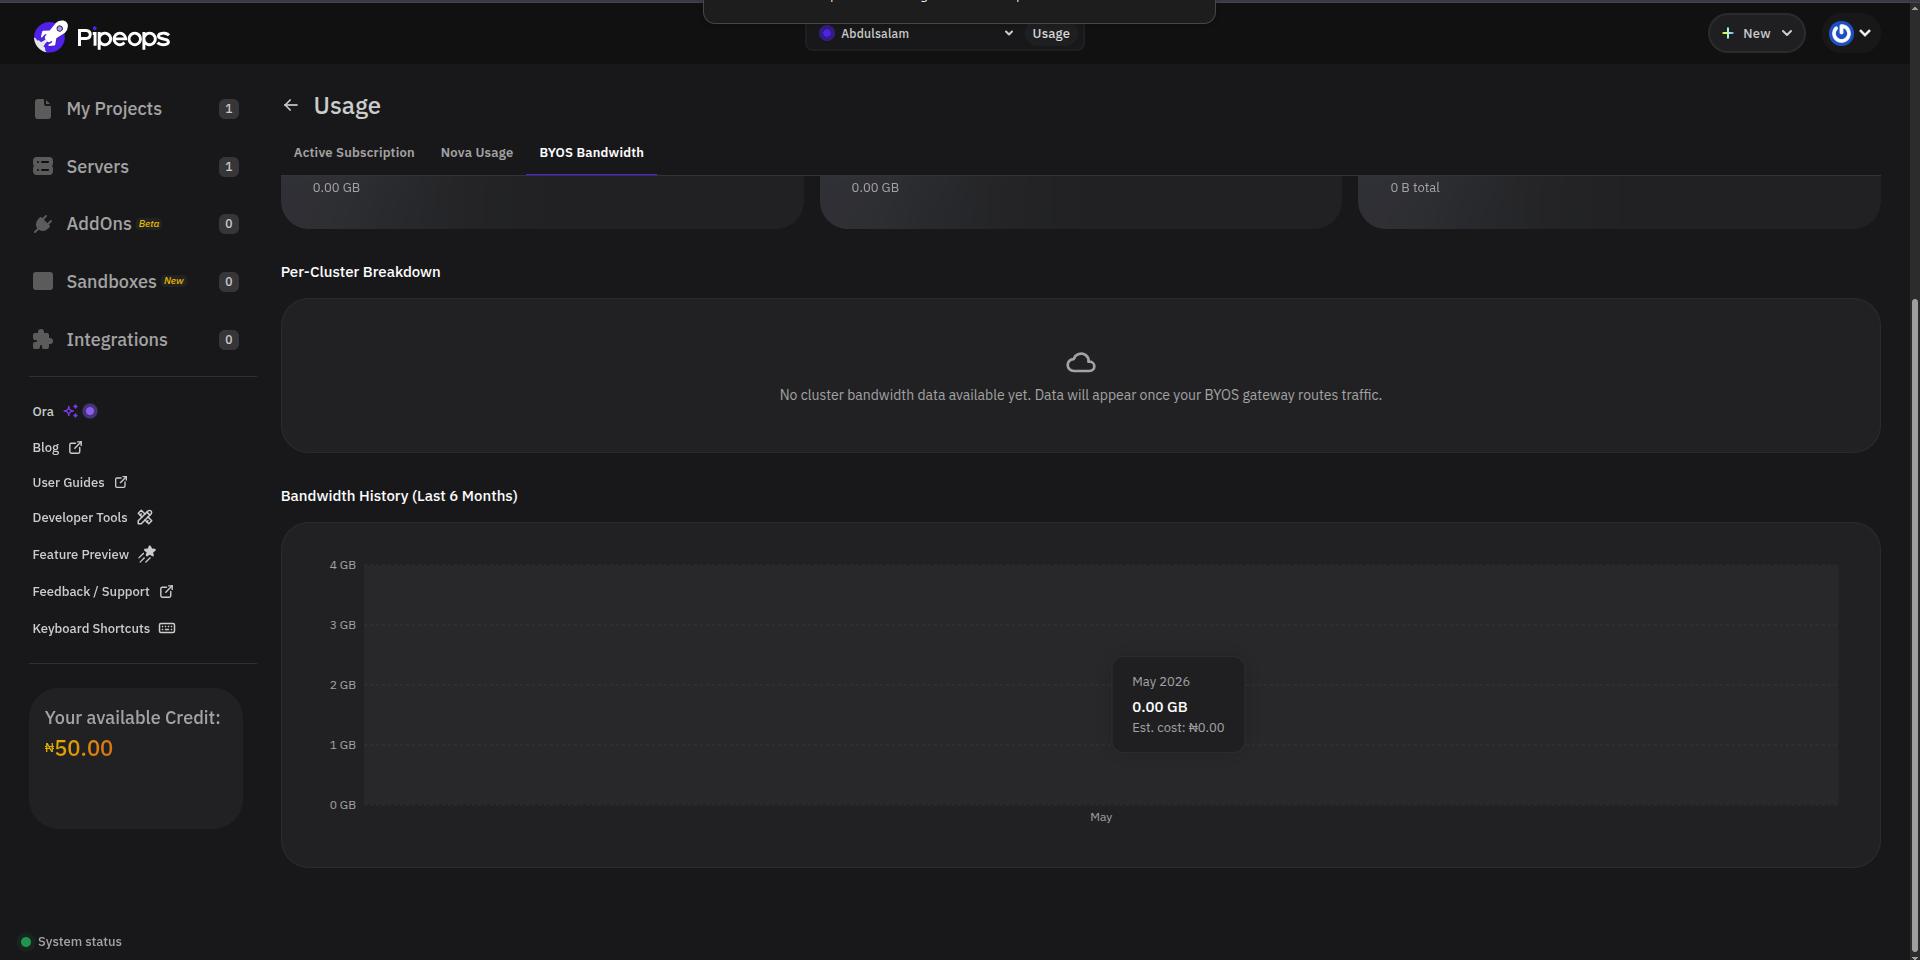The width and height of the screenshot is (1920, 960).
Task: Click the Feature Preview shooting star icon
Action: click(147, 554)
